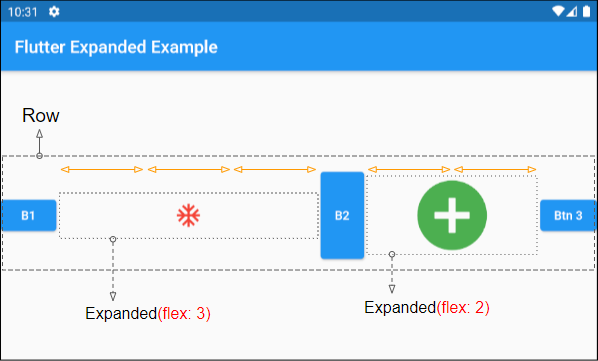Click the settings gear in status bar

pos(54,12)
